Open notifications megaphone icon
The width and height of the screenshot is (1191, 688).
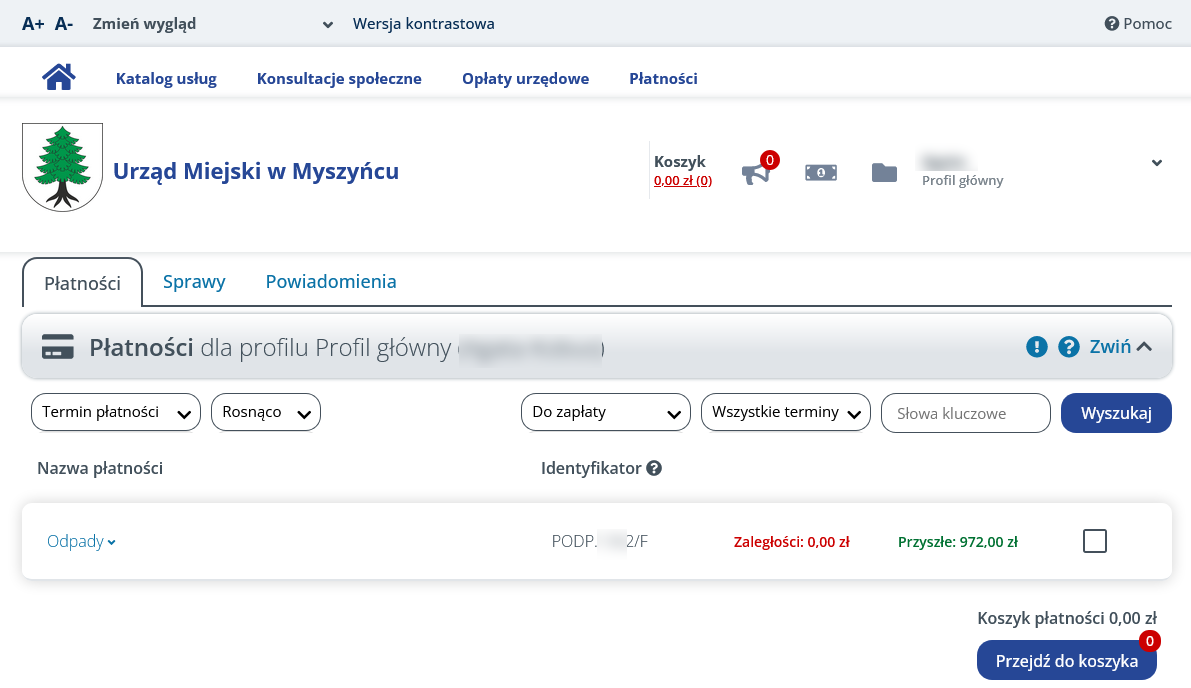[x=756, y=174]
